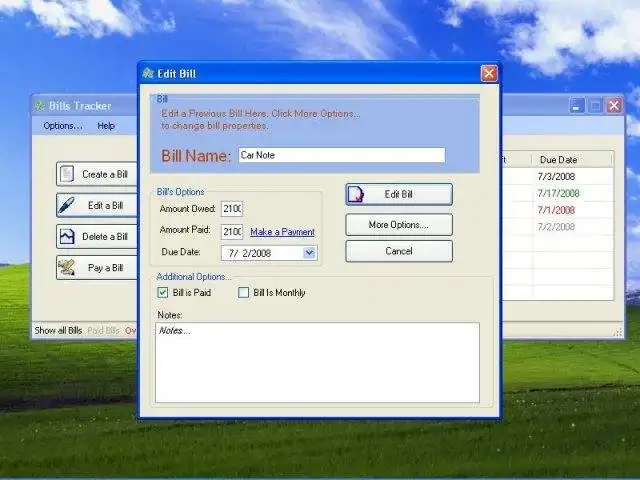Click the chart icon on Delete a Bill
Viewport: 640px width, 480px height.
(67, 236)
